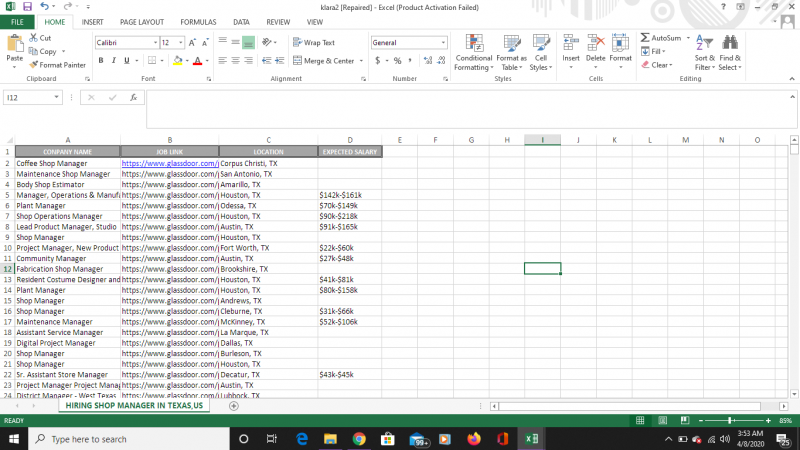Open Find & Select binoculars menu
Screen dimensions: 800x450
(x=730, y=53)
